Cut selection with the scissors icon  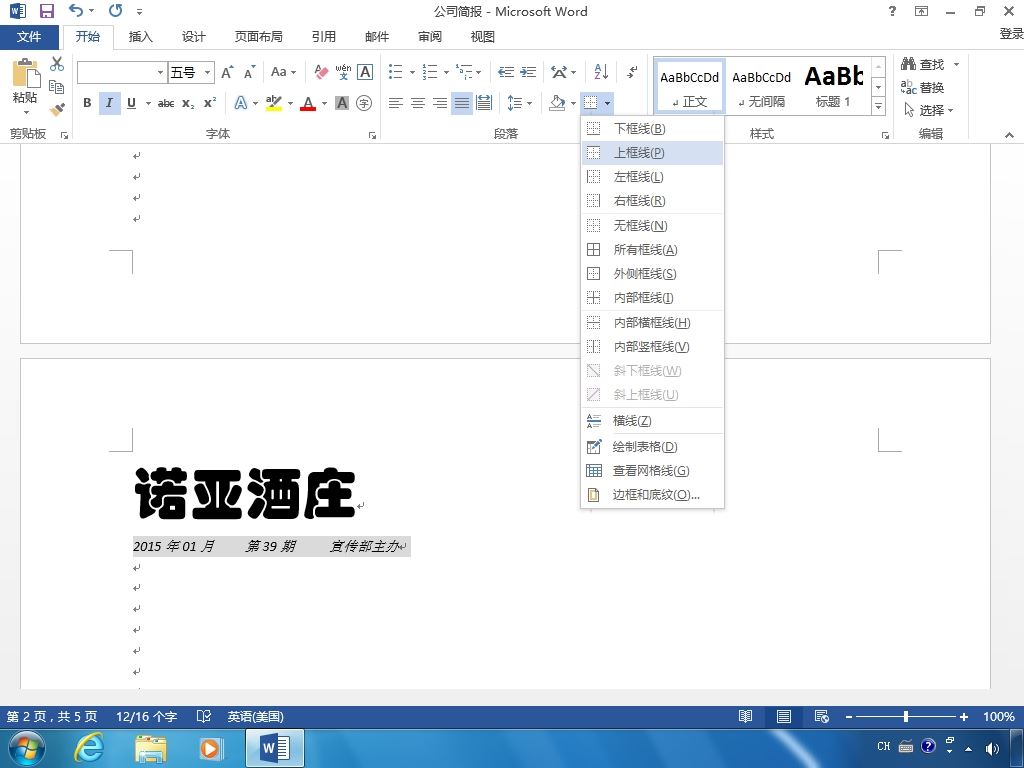tap(57, 64)
